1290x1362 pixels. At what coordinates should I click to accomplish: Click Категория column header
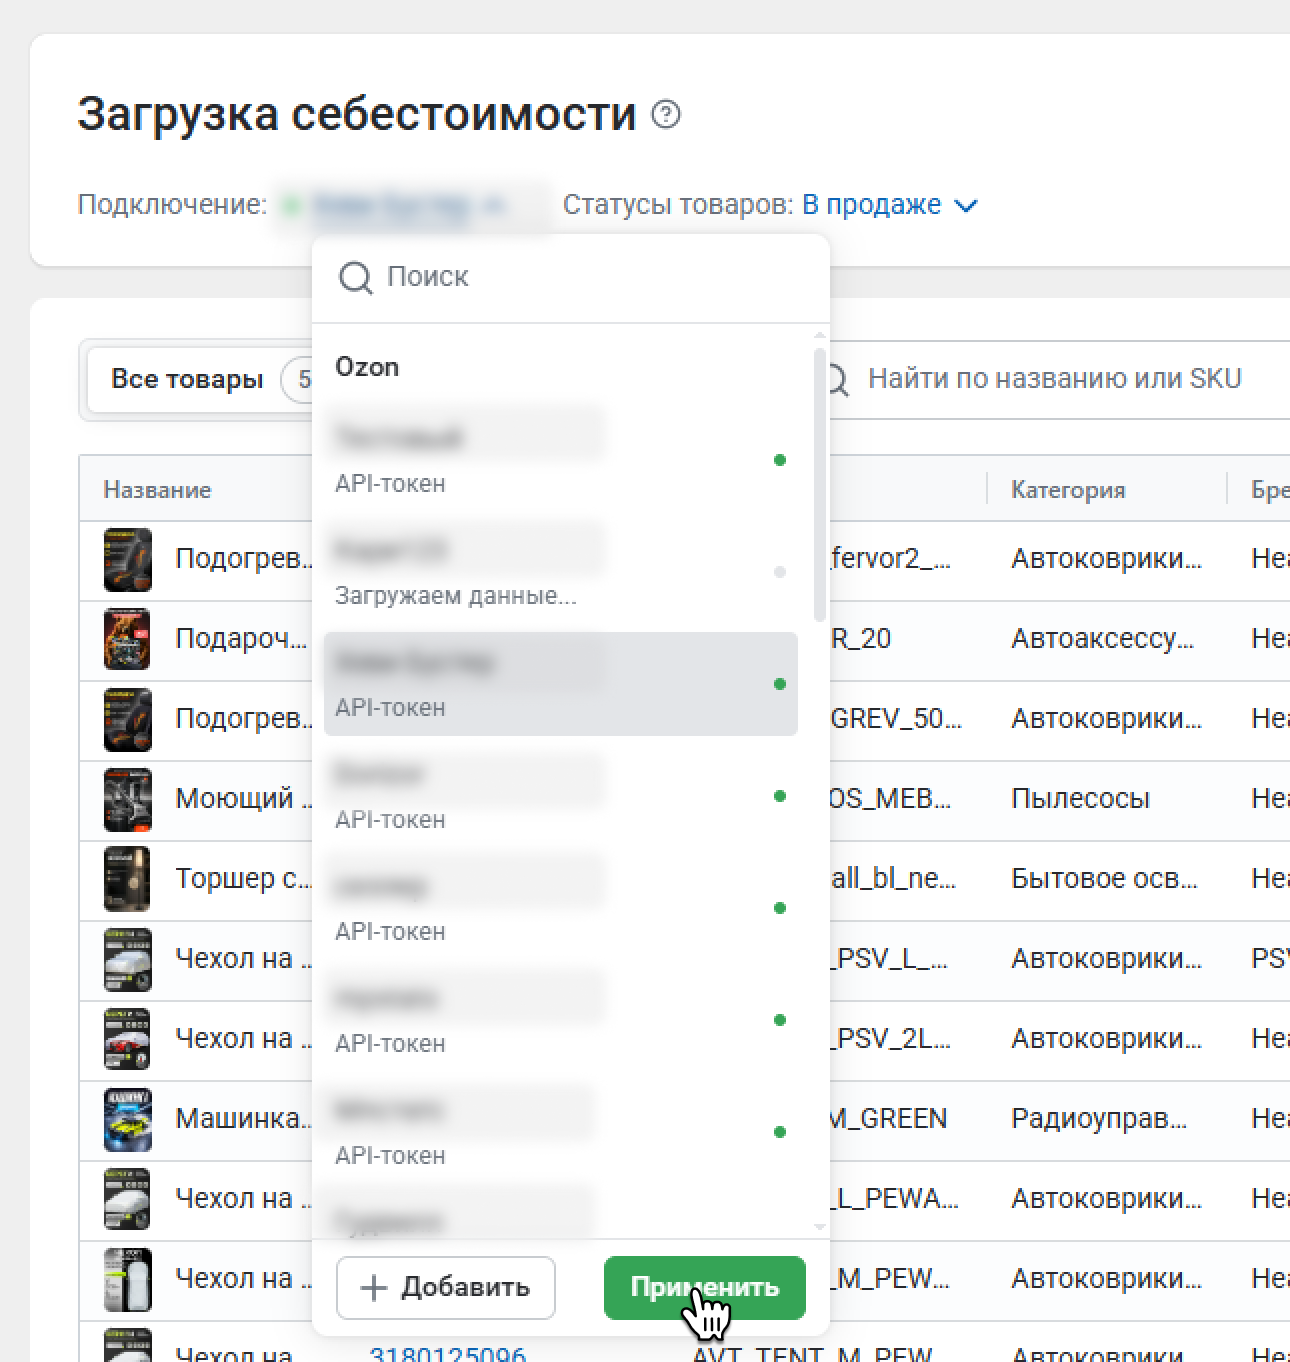[x=1068, y=490]
